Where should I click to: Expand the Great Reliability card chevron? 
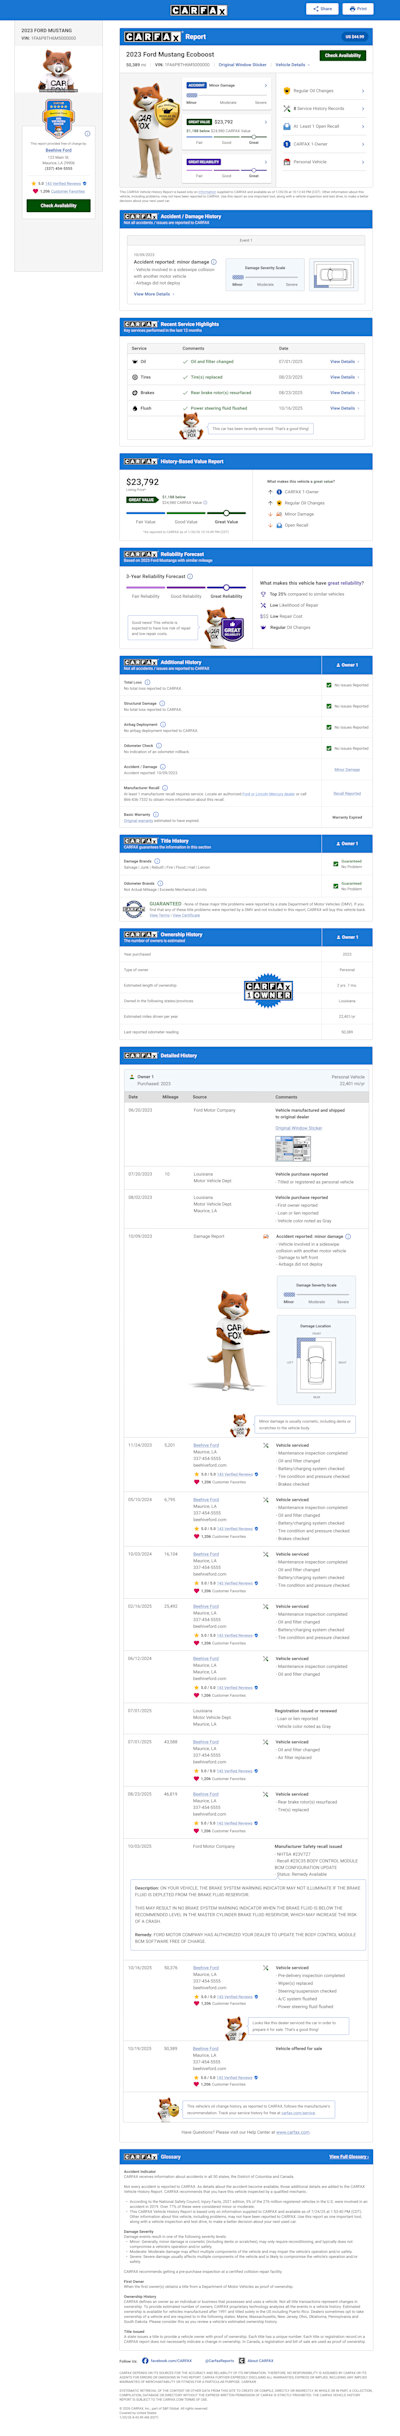265,161
